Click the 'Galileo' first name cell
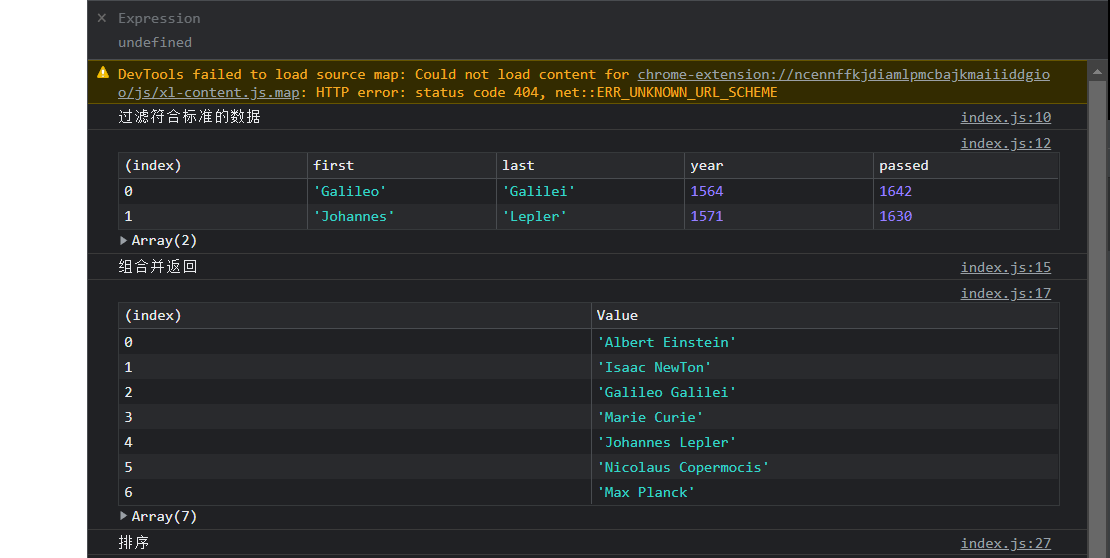This screenshot has width=1110, height=558. [349, 191]
